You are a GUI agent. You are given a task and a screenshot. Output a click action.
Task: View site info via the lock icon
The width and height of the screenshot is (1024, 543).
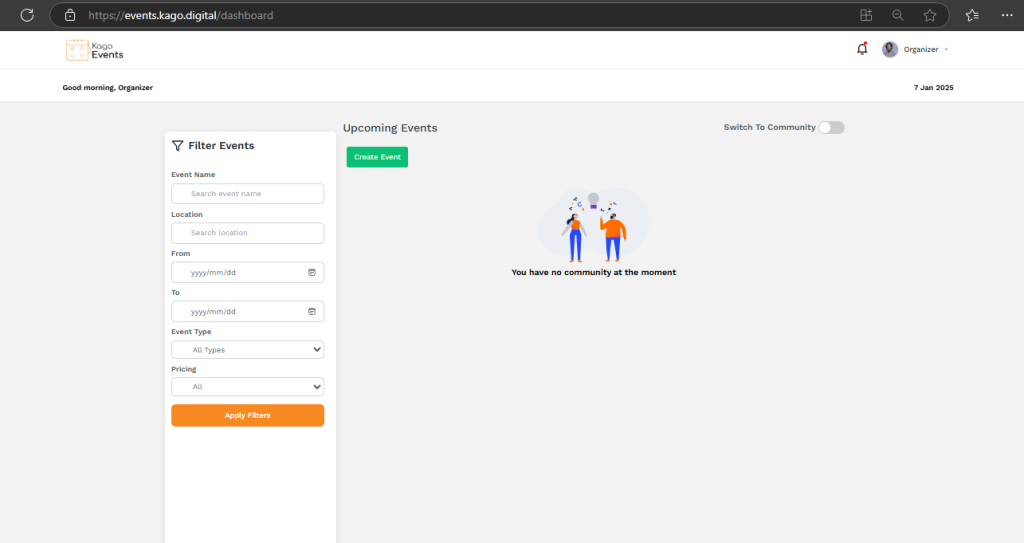[69, 15]
